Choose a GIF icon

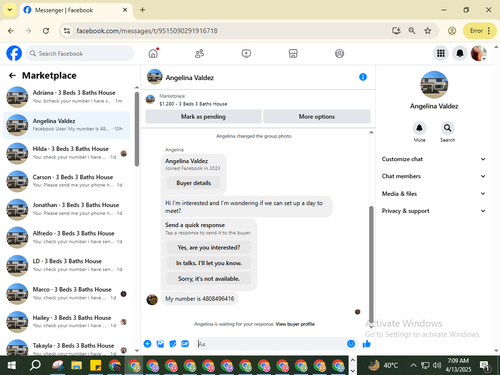click(x=185, y=344)
